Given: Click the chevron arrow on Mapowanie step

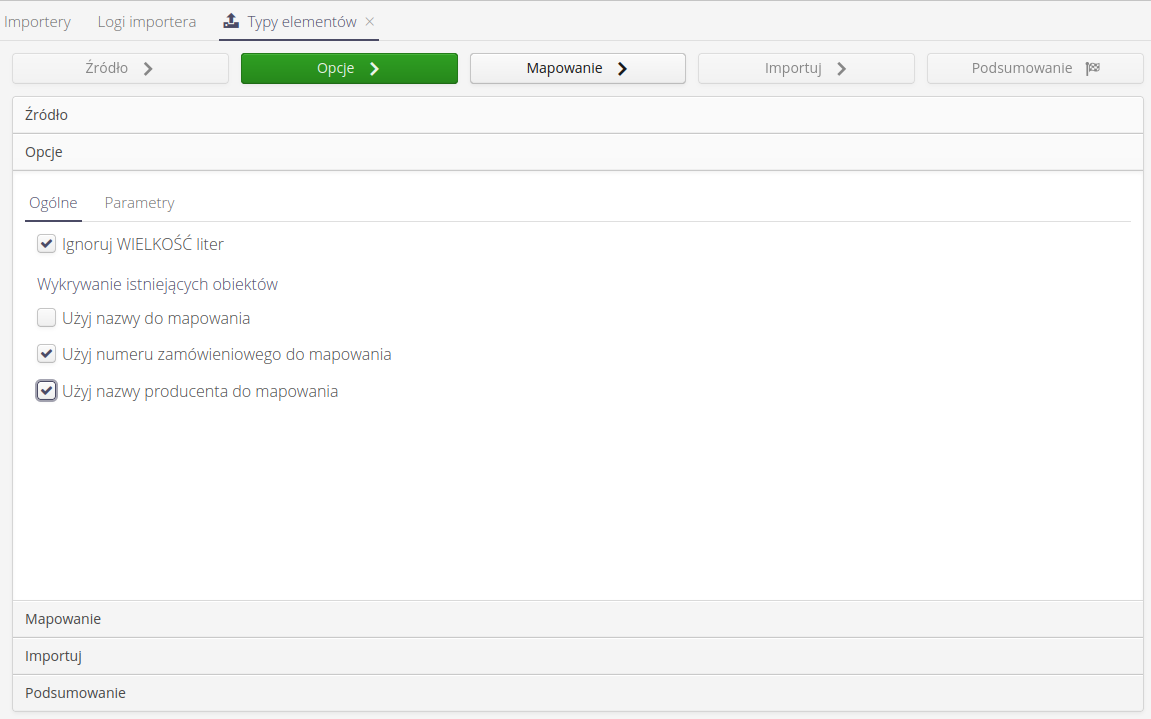Looking at the screenshot, I should 622,68.
